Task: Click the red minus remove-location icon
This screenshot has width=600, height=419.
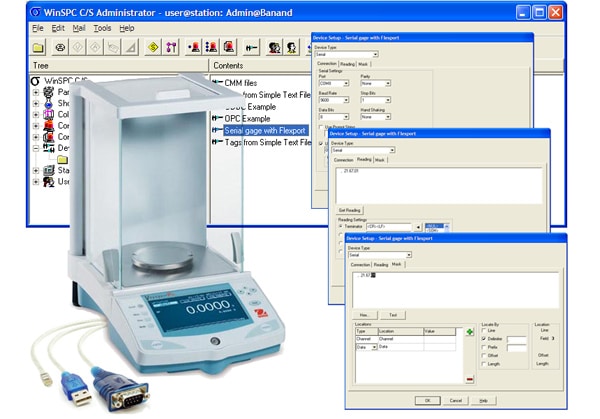Action: (470, 379)
